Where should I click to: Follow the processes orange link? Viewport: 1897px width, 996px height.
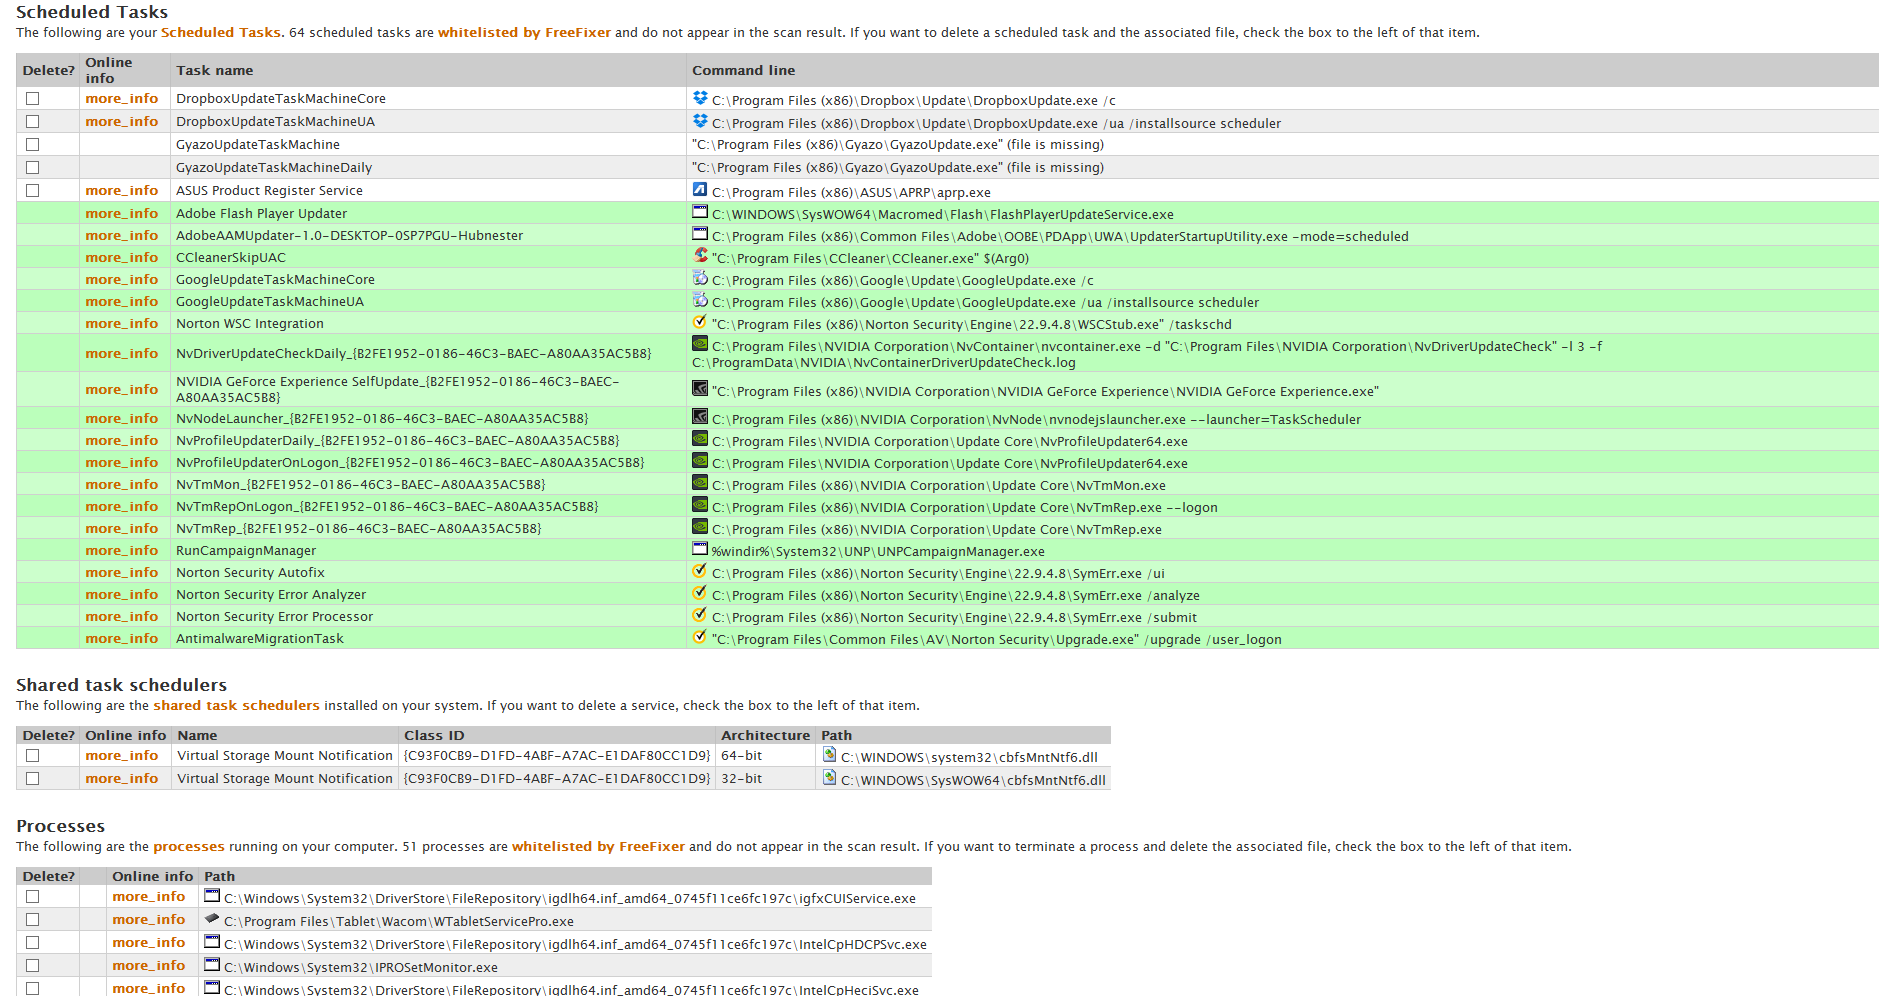[x=189, y=846]
